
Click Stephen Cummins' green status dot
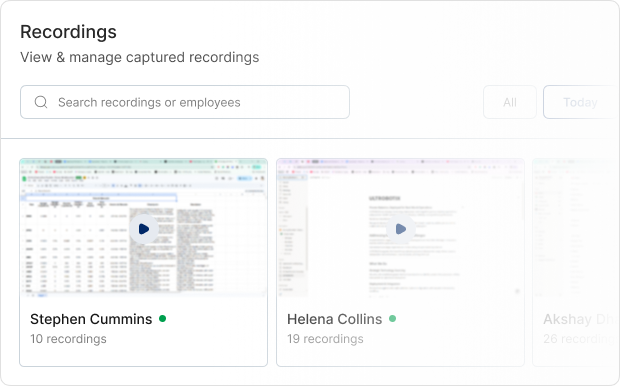(163, 318)
